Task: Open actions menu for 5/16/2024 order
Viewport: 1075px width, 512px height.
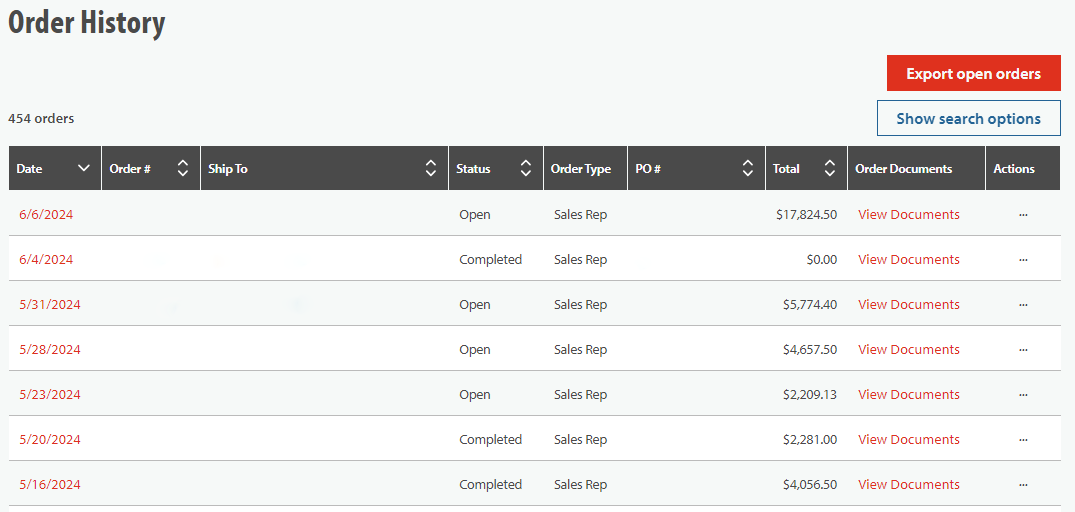Action: pyautogui.click(x=1022, y=485)
